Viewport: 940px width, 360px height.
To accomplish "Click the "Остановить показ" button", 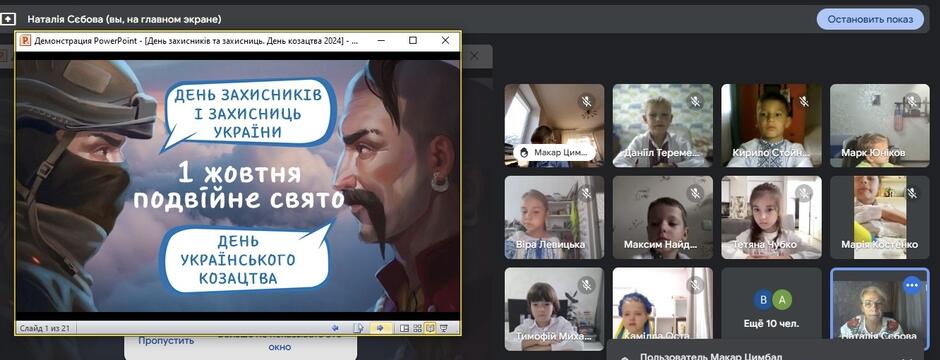I will point(870,19).
